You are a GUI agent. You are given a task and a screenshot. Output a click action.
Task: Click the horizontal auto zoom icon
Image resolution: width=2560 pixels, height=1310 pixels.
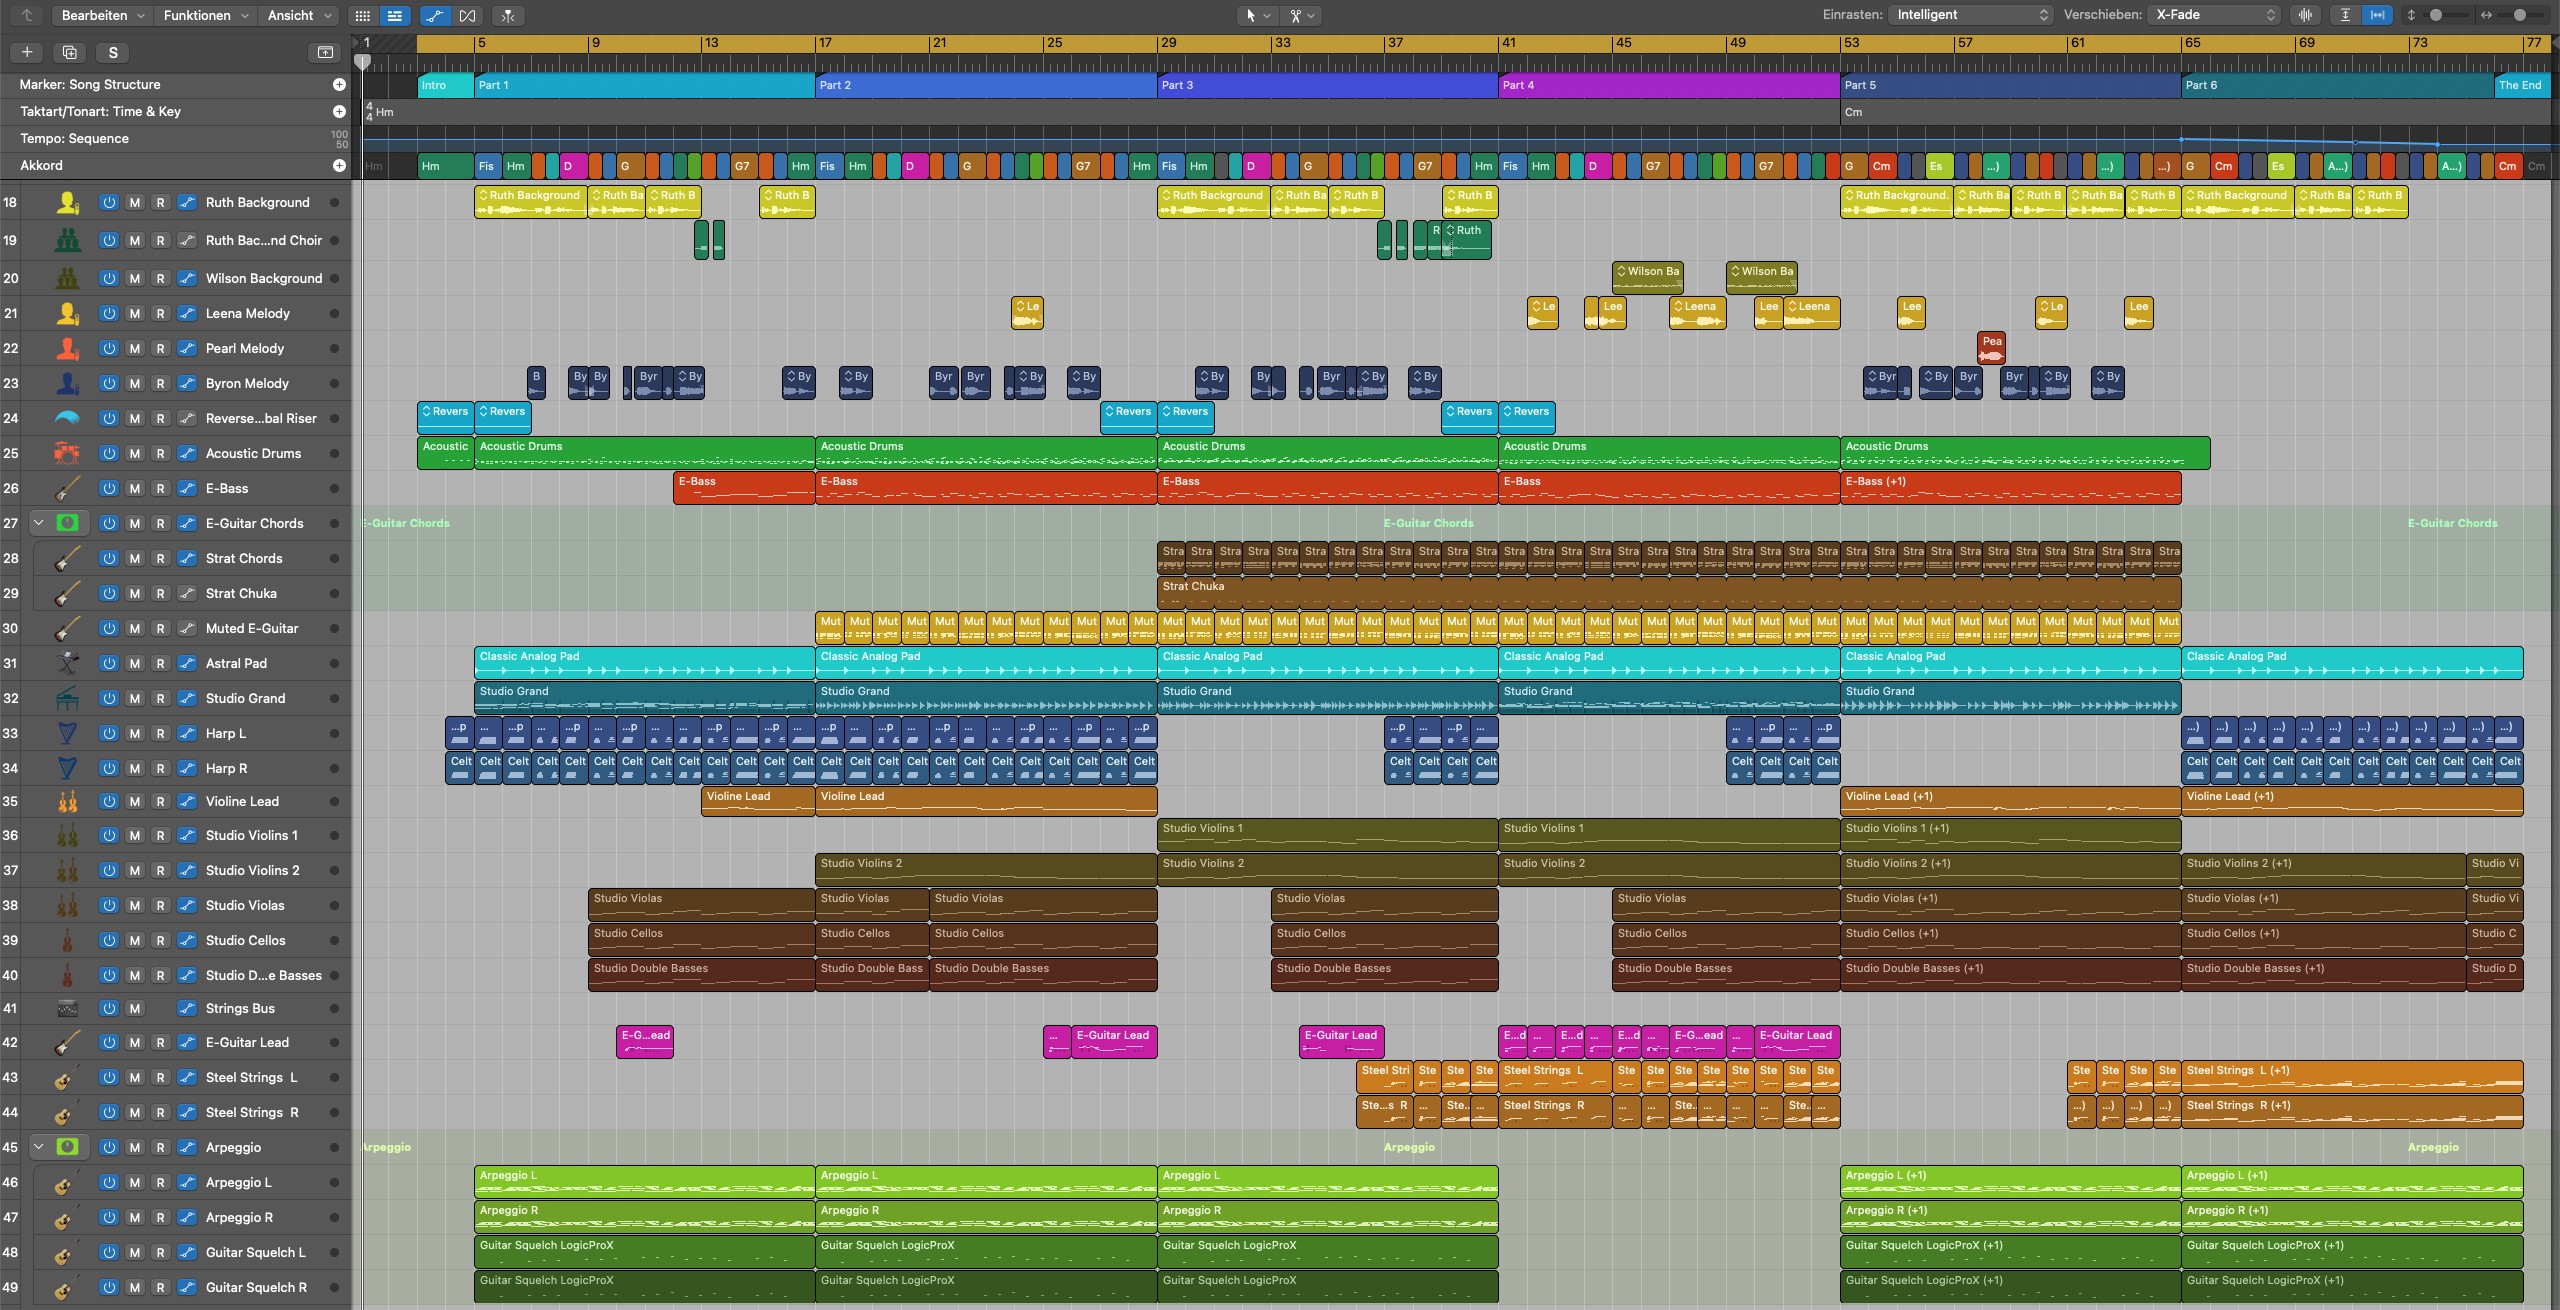2377,15
